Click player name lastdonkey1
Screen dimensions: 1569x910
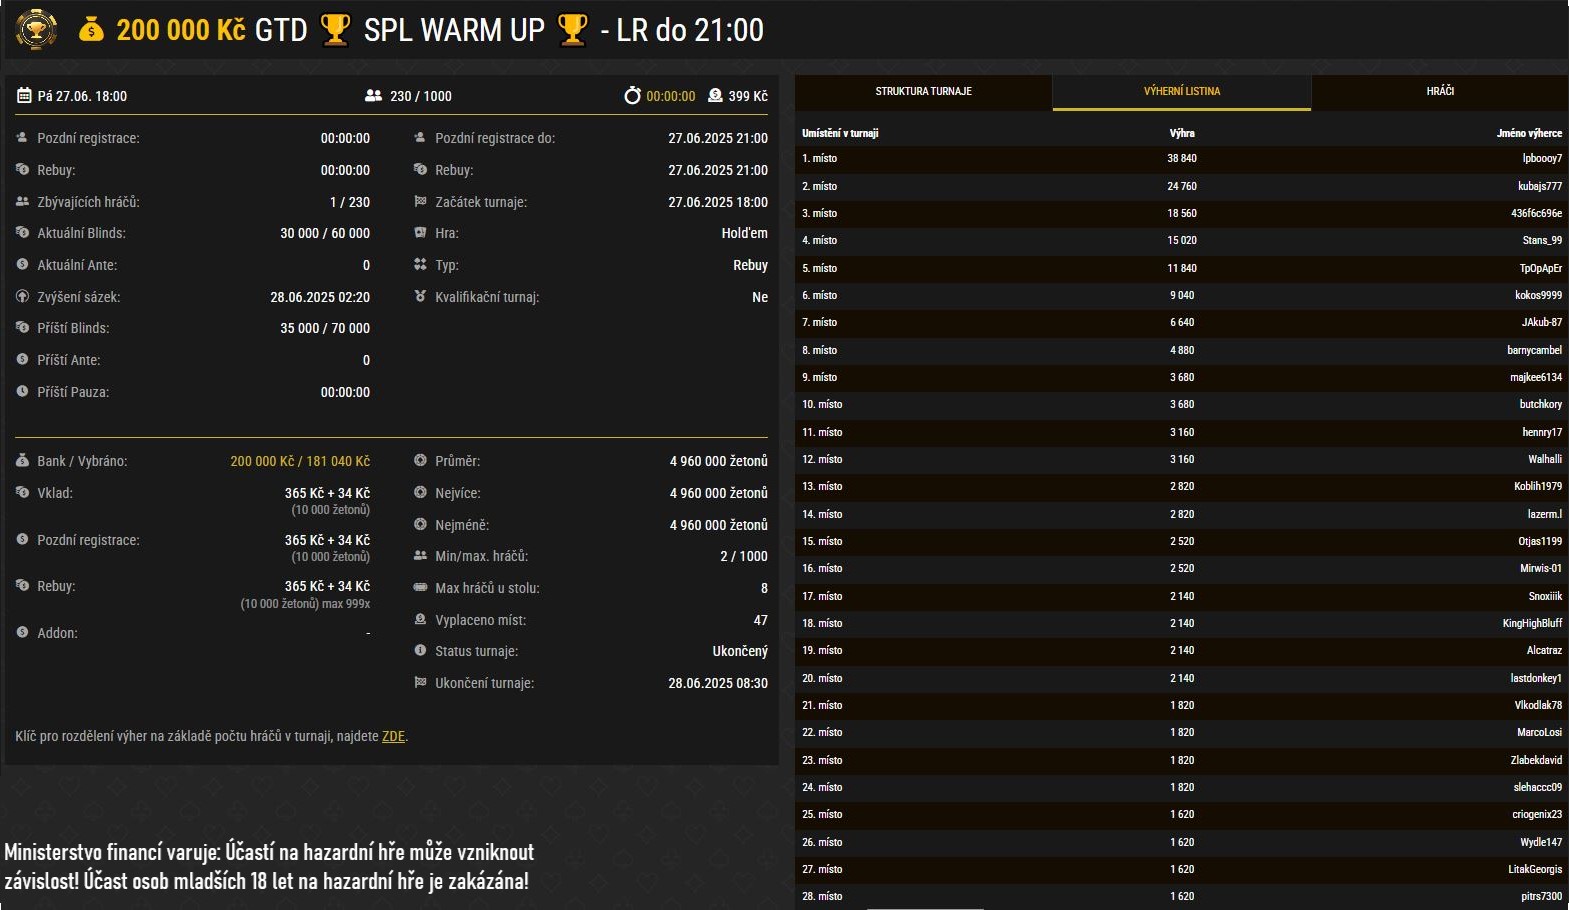click(1536, 678)
